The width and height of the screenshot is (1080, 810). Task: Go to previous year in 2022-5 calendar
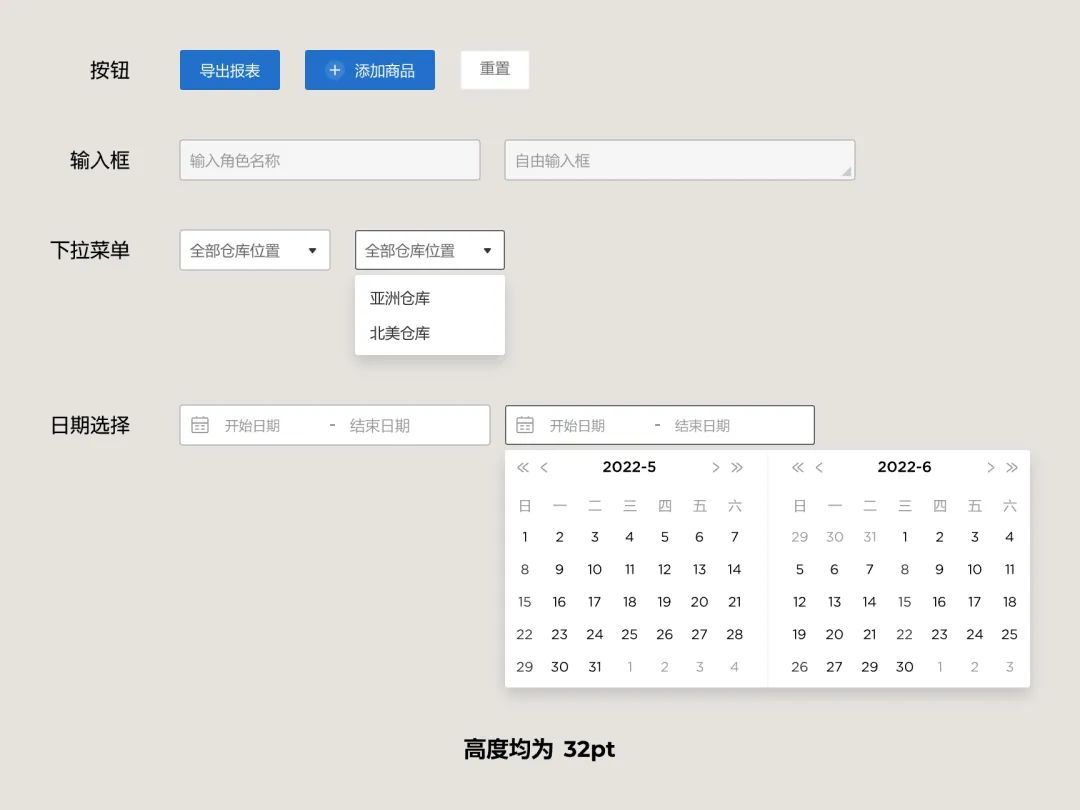pyautogui.click(x=523, y=468)
